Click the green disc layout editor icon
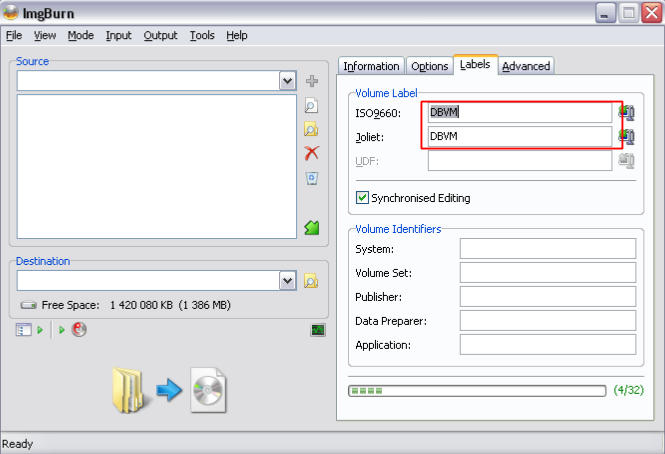Image resolution: width=665 pixels, height=454 pixels. 311,228
